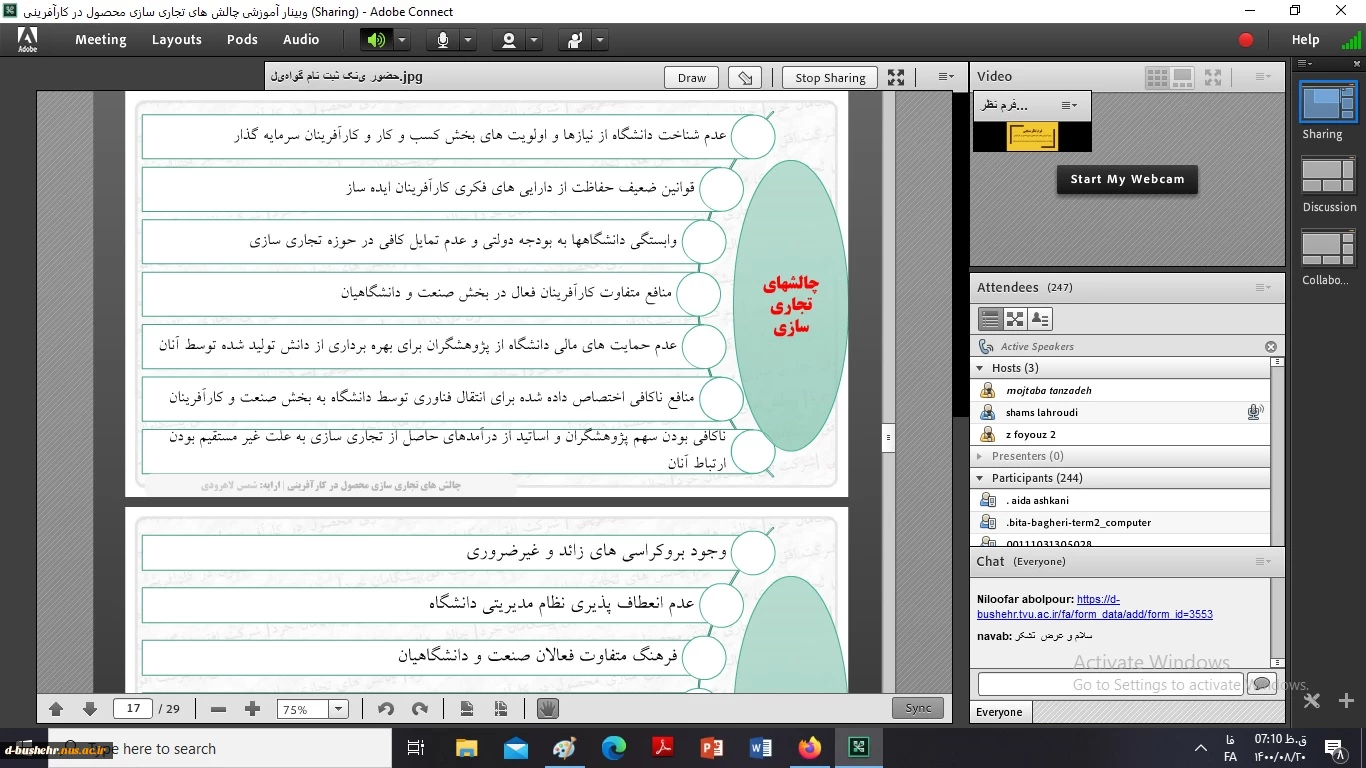Mute the green speaker icon

tap(376, 40)
